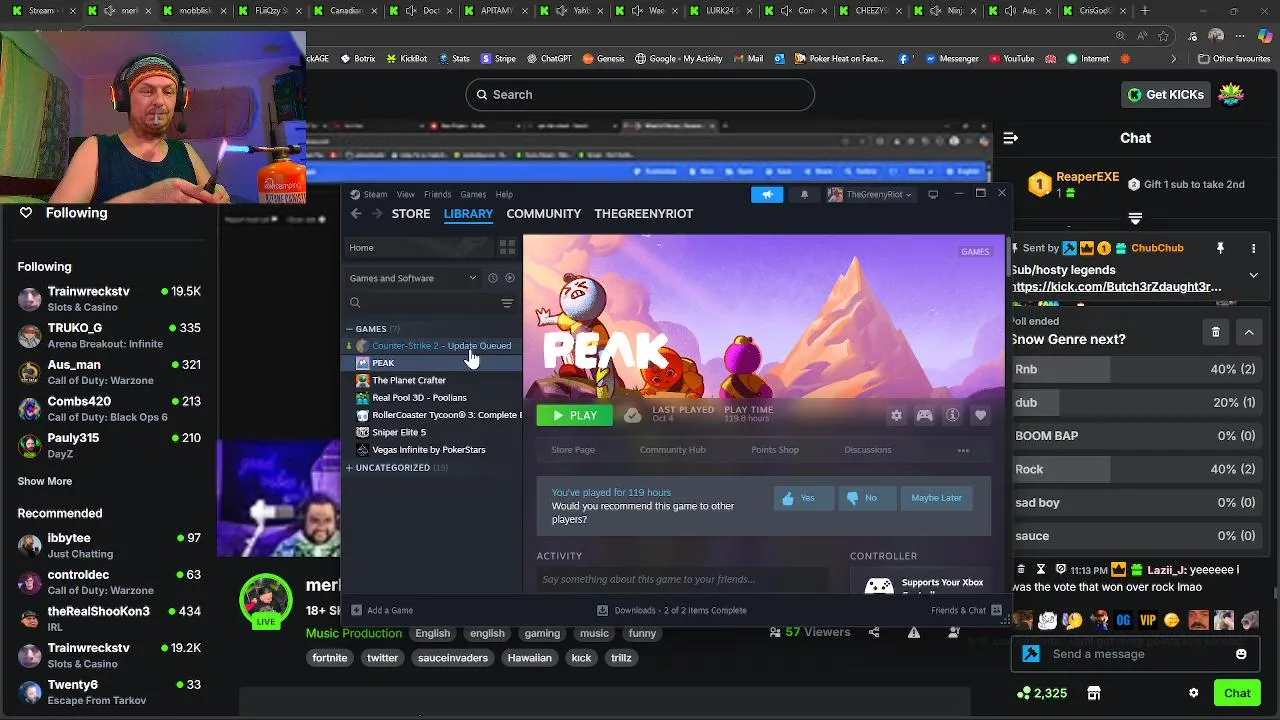This screenshot has width=1280, height=720.
Task: Add PEAK to favorites with heart icon
Action: tap(980, 415)
